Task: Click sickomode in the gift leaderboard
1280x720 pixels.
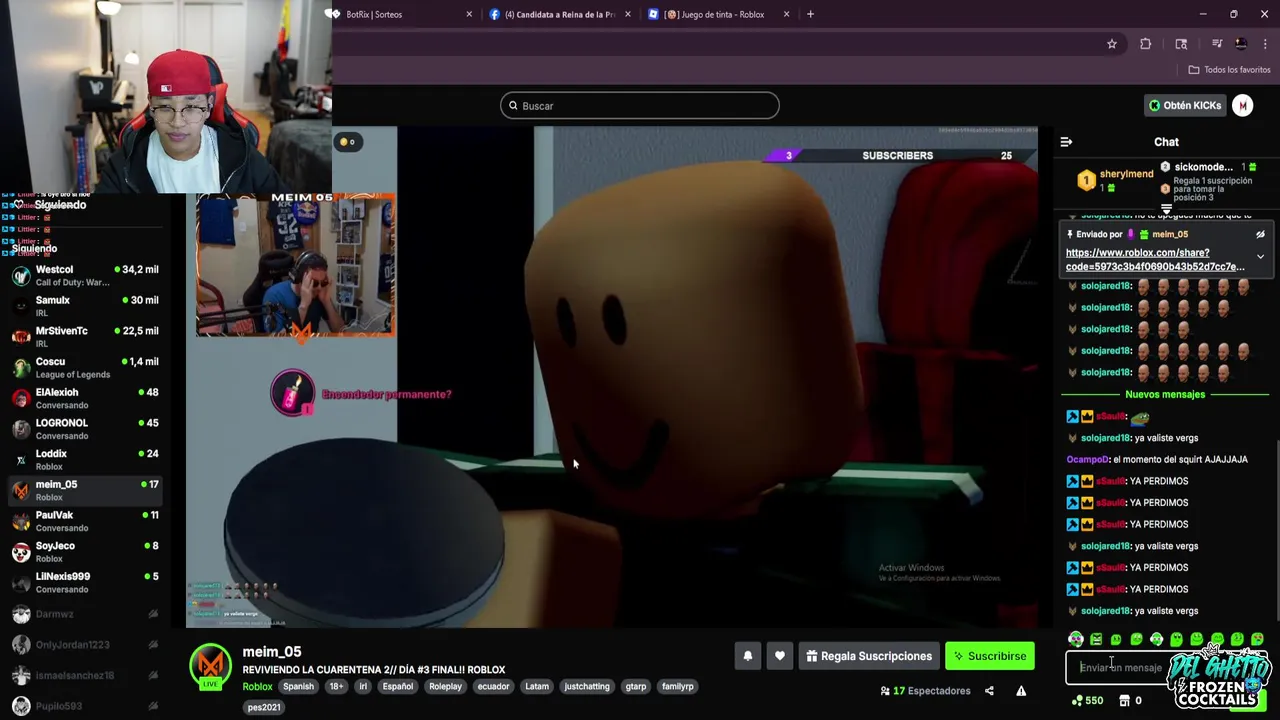Action: tap(1203, 167)
